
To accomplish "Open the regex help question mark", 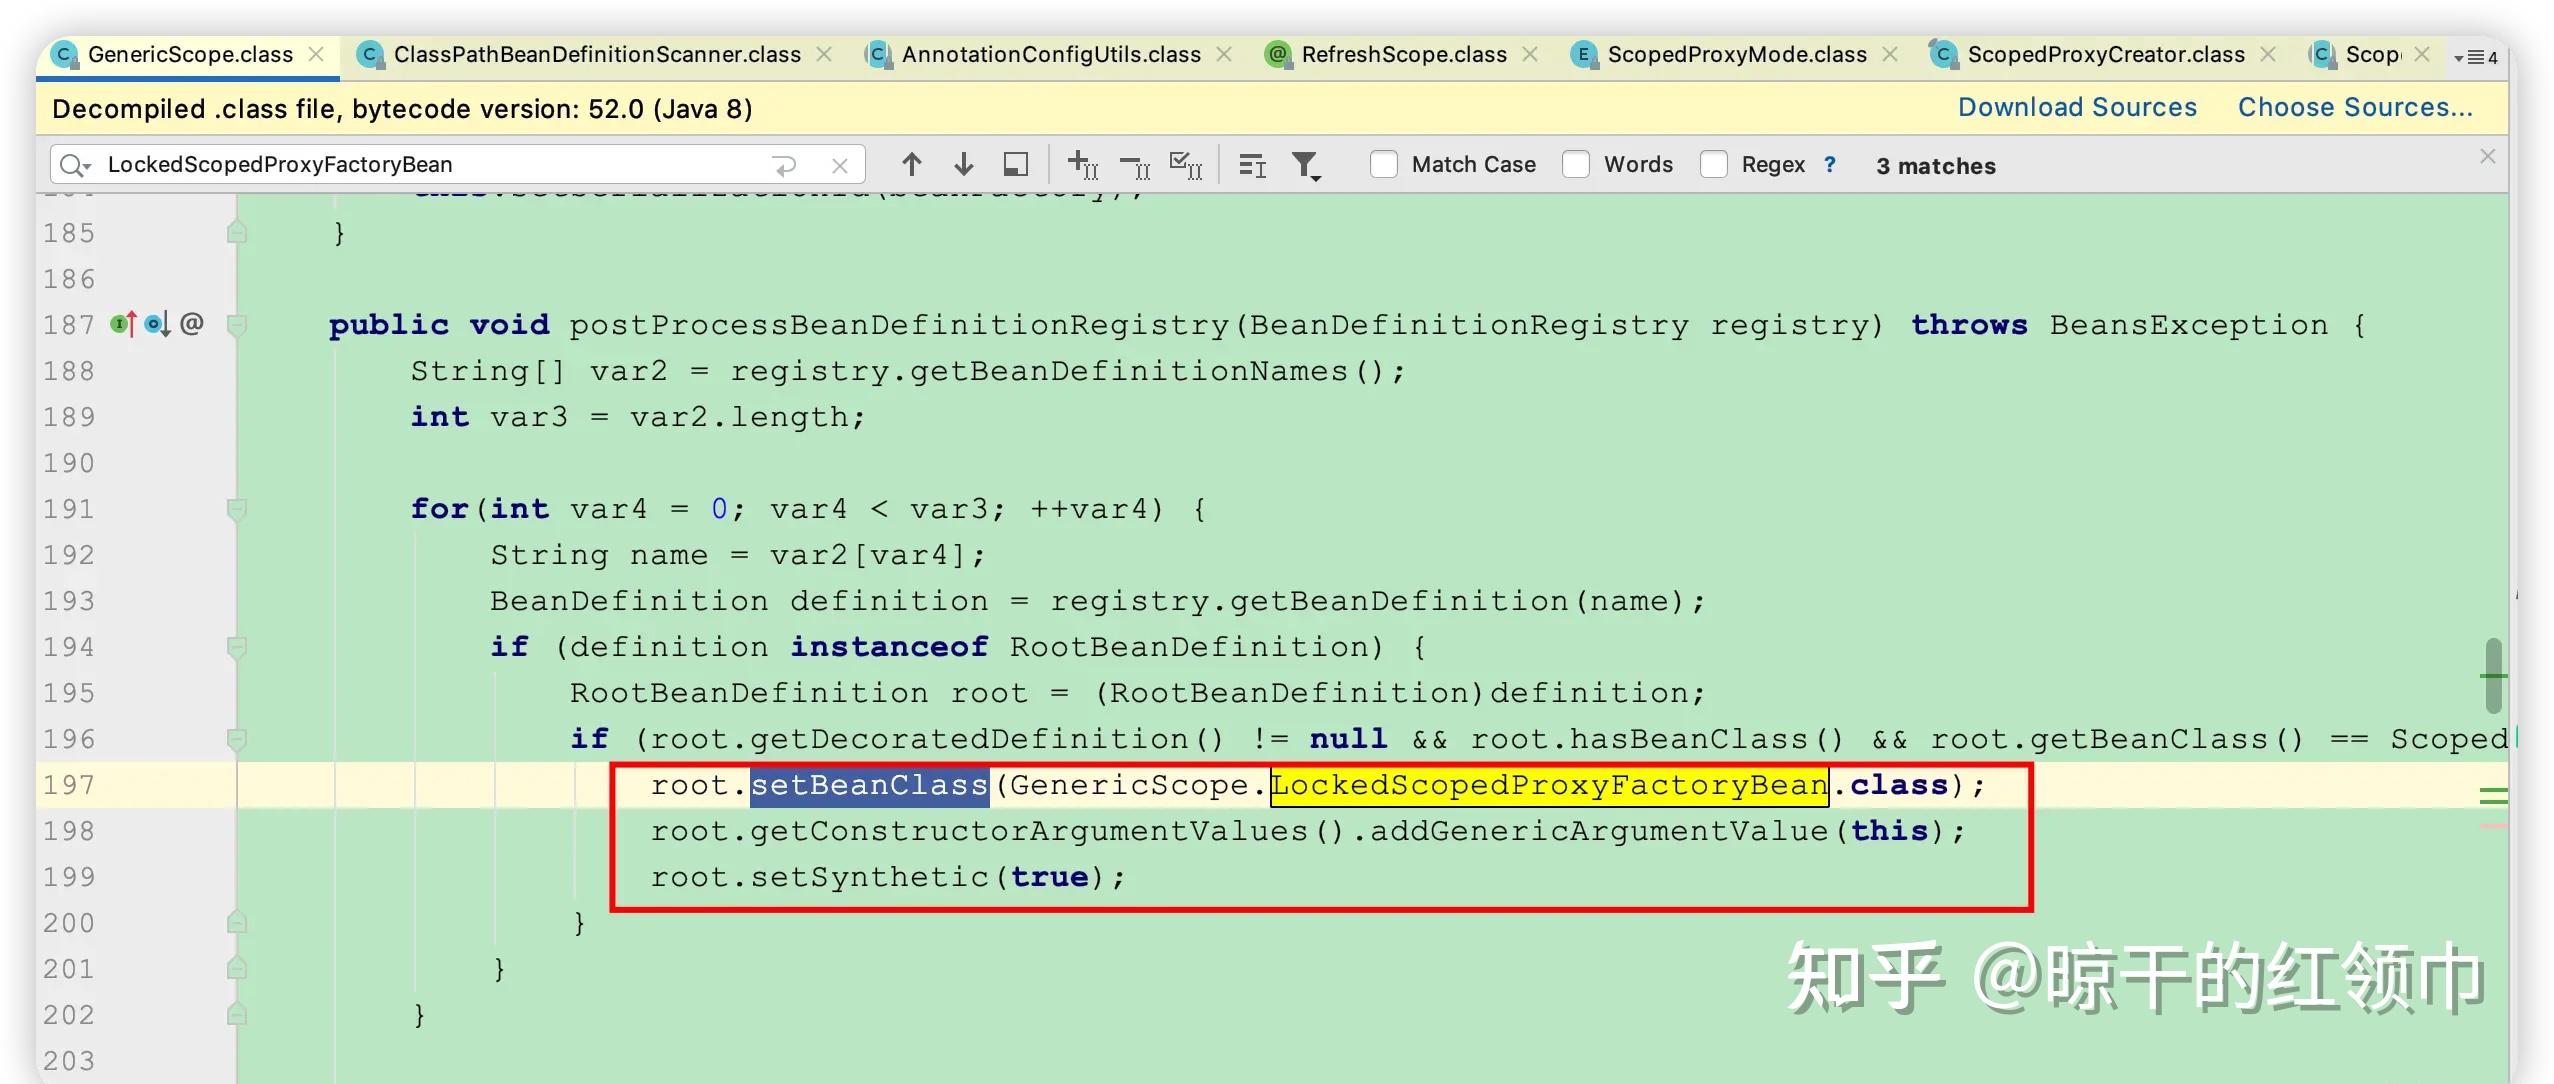I will [x=1829, y=164].
